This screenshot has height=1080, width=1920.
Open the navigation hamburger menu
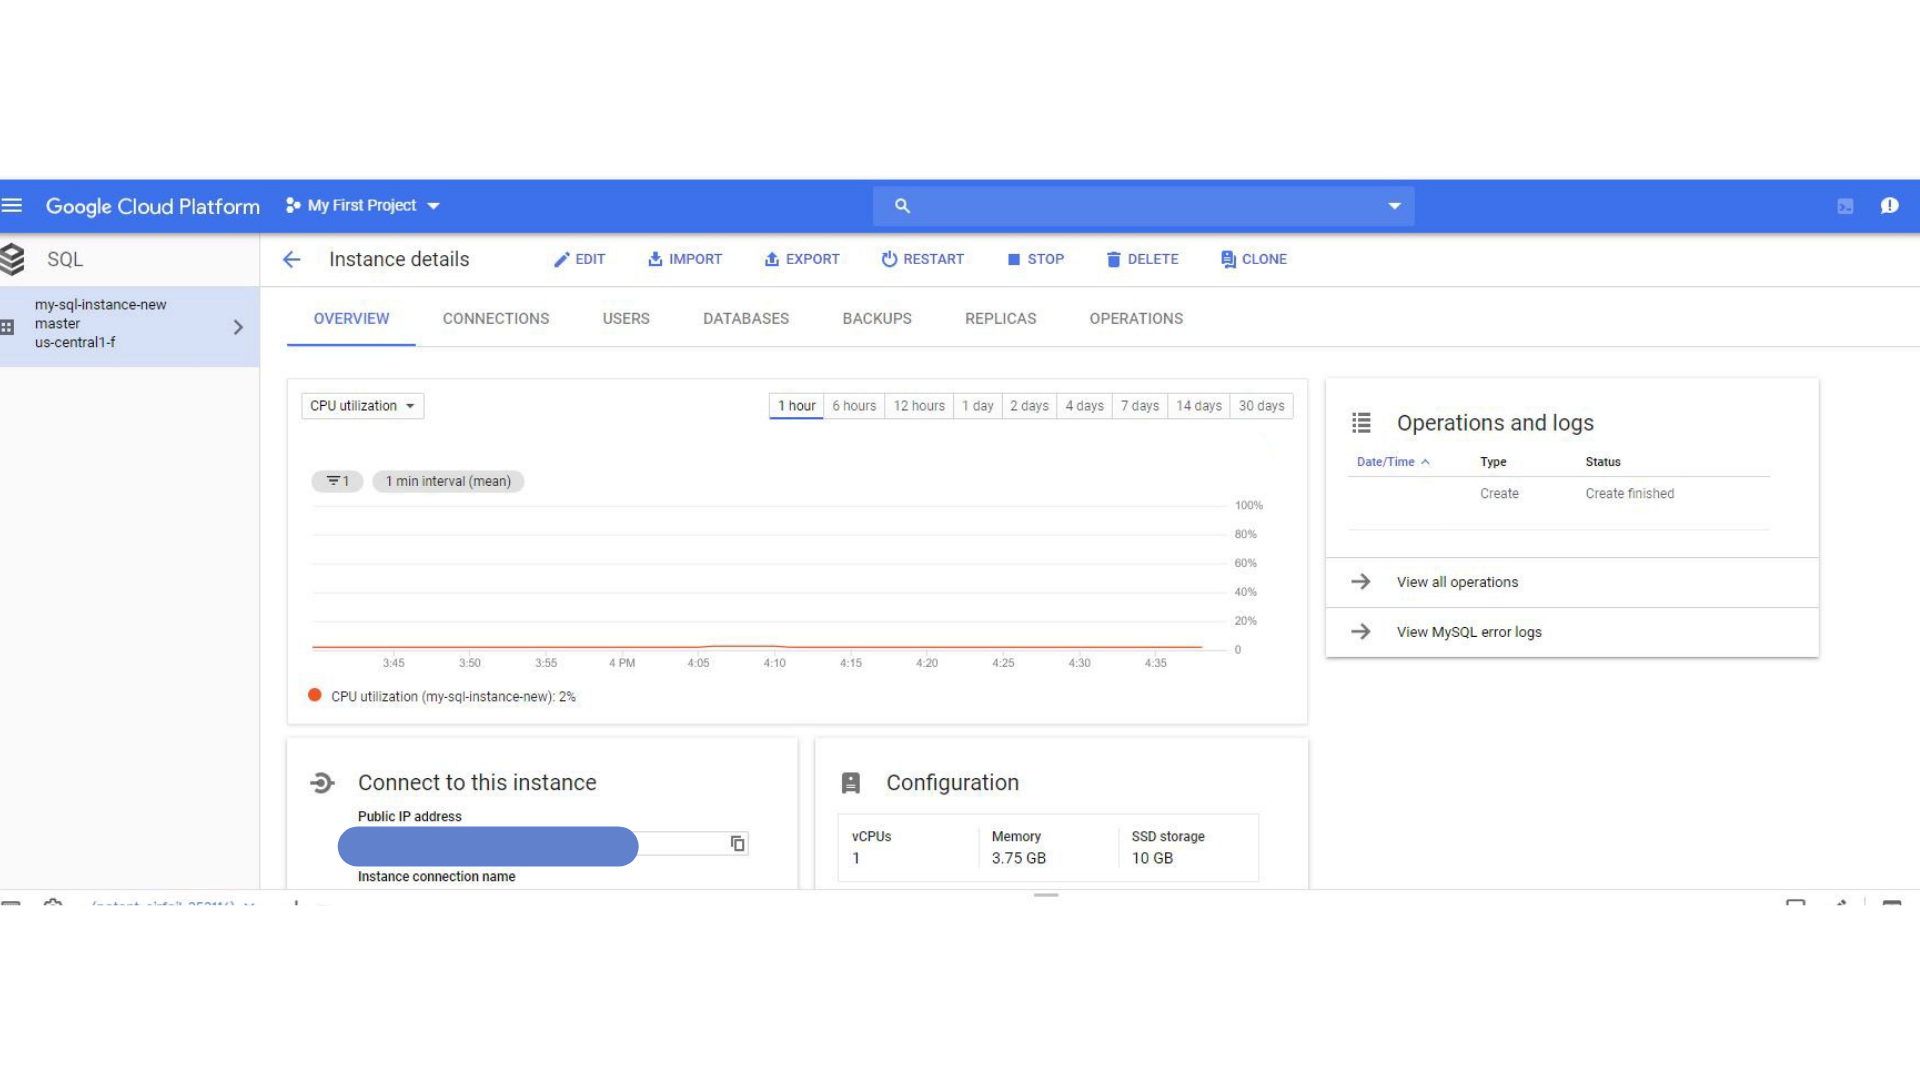13,205
